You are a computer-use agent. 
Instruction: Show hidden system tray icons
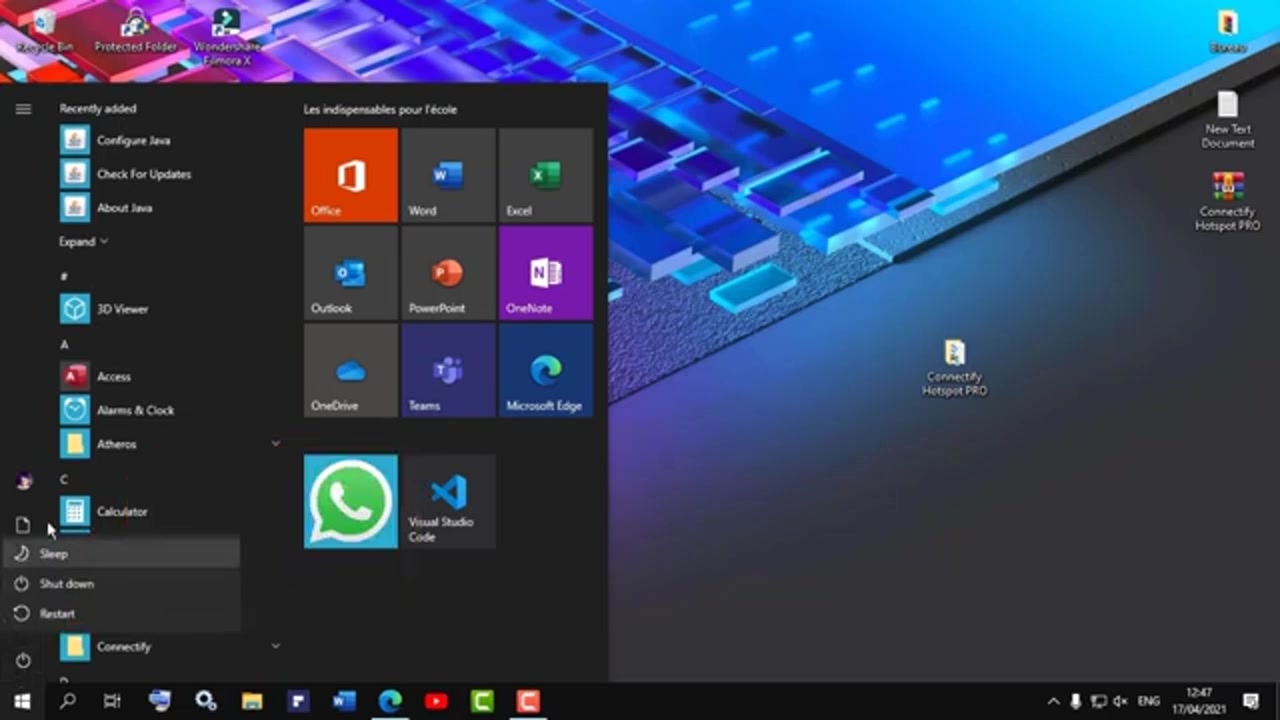[x=1054, y=701]
